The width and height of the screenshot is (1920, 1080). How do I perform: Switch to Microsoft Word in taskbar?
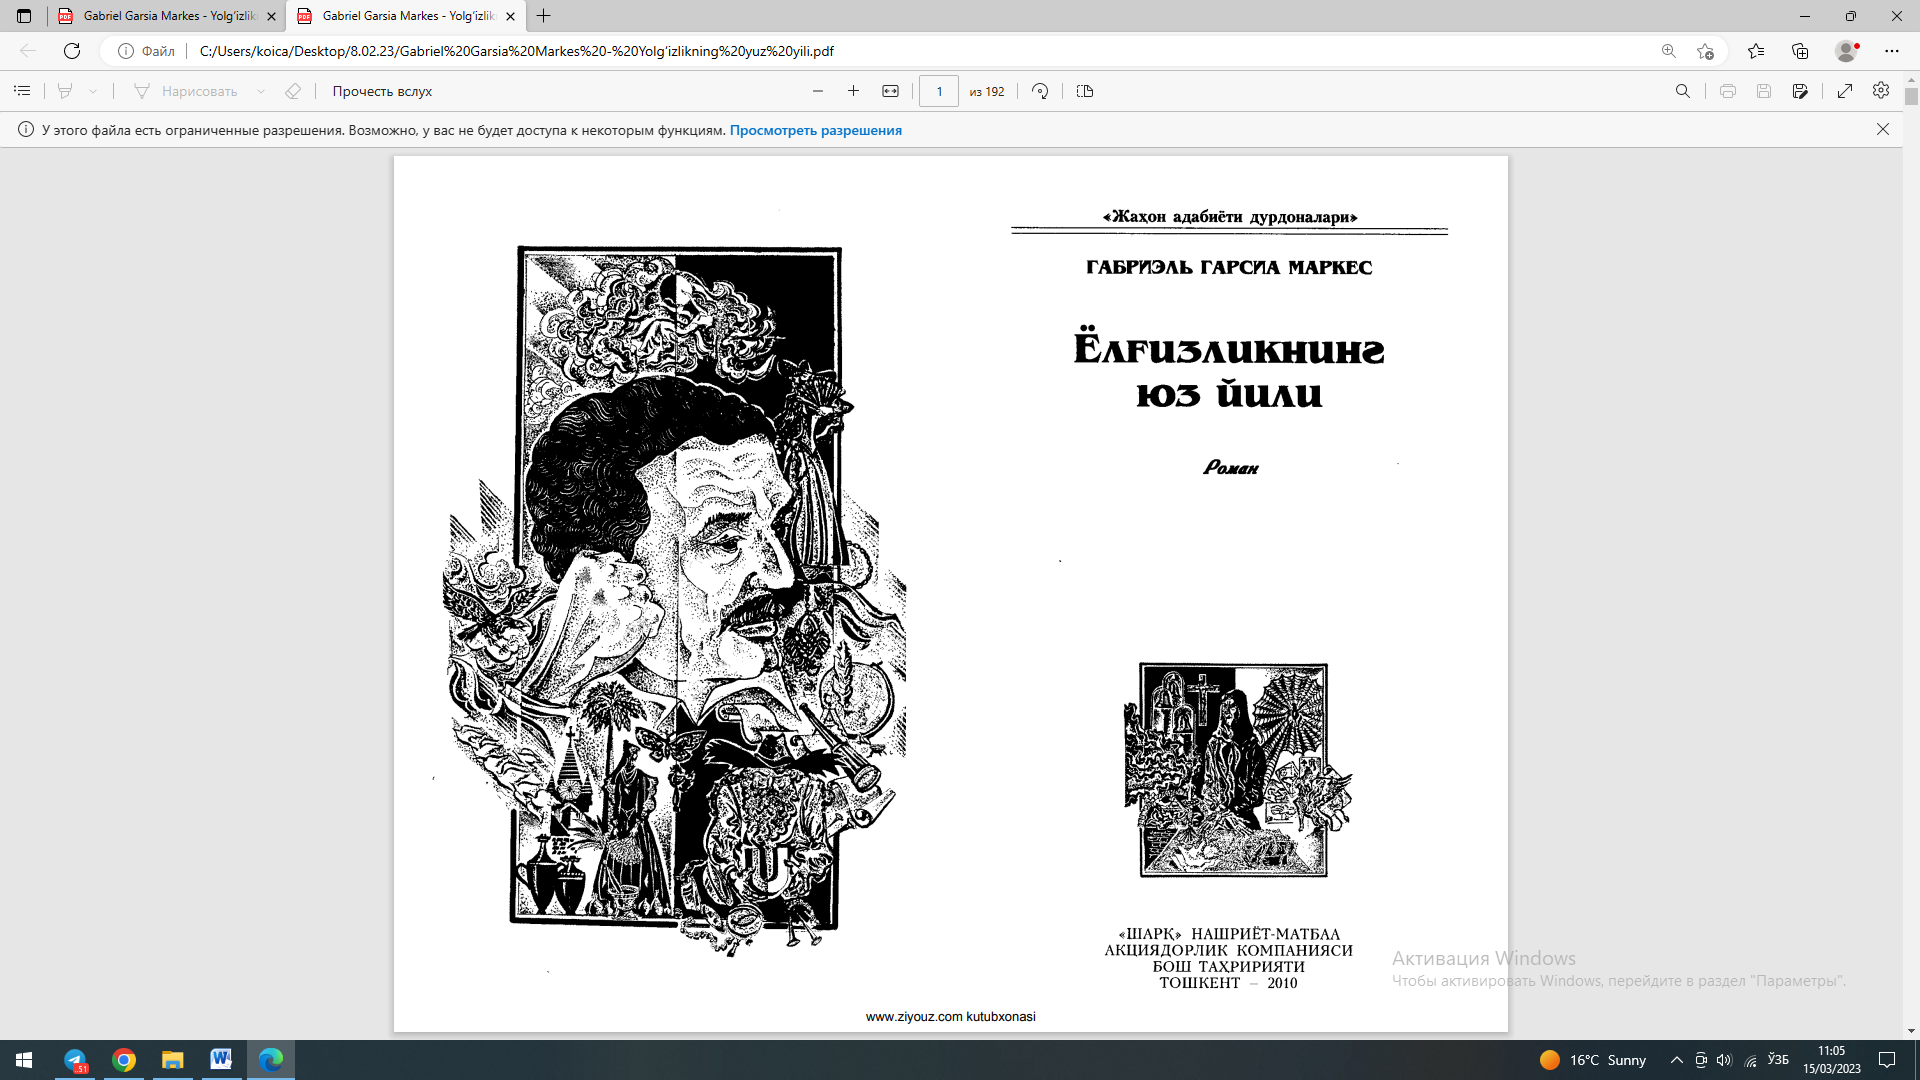[x=221, y=1060]
